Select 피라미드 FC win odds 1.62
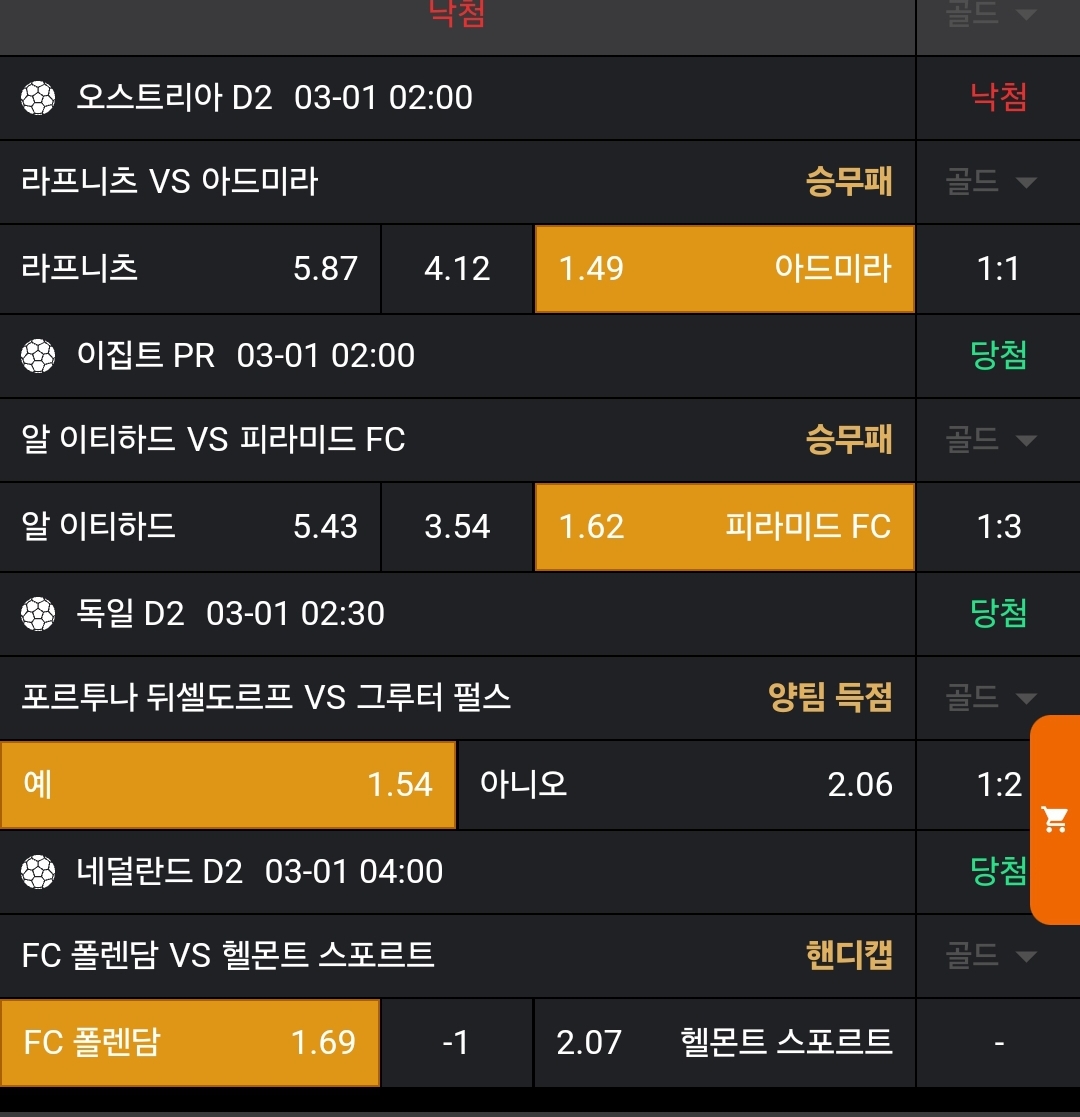 pos(724,527)
